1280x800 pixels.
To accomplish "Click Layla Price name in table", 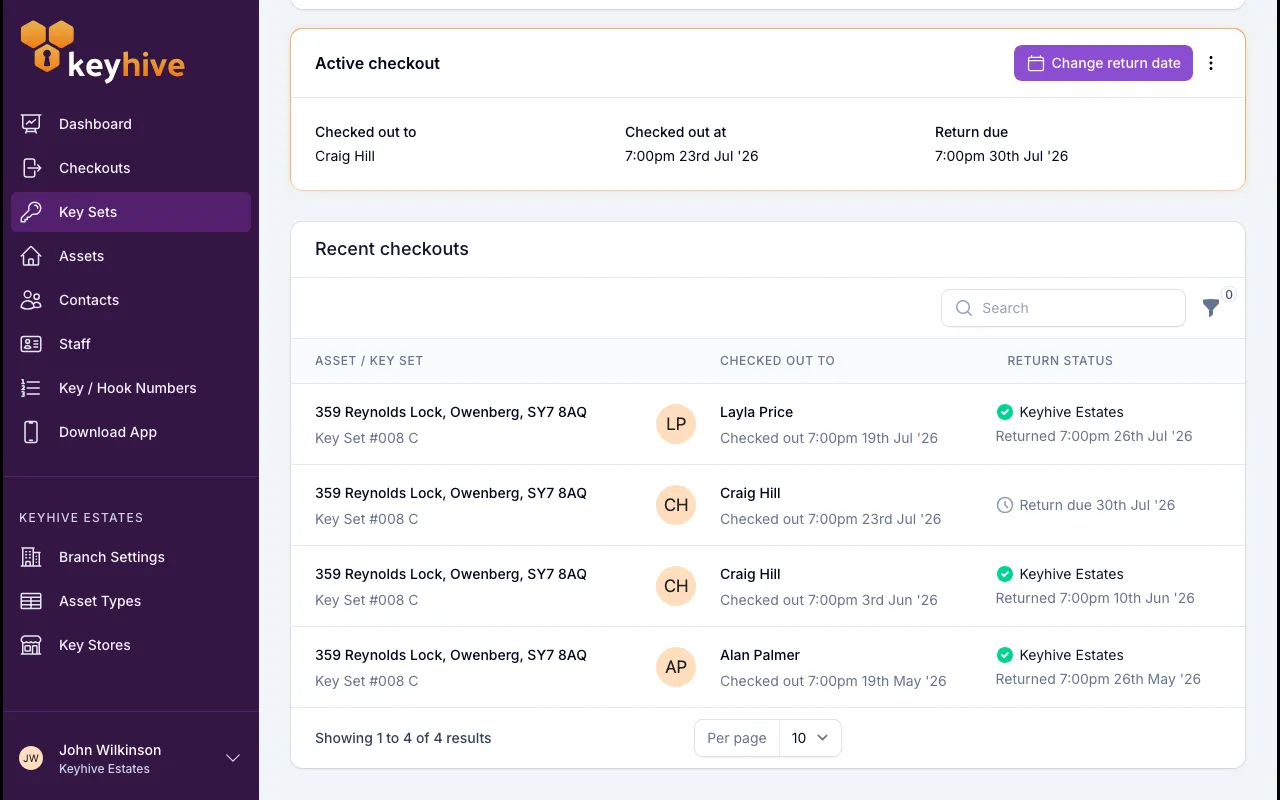I will tap(756, 412).
